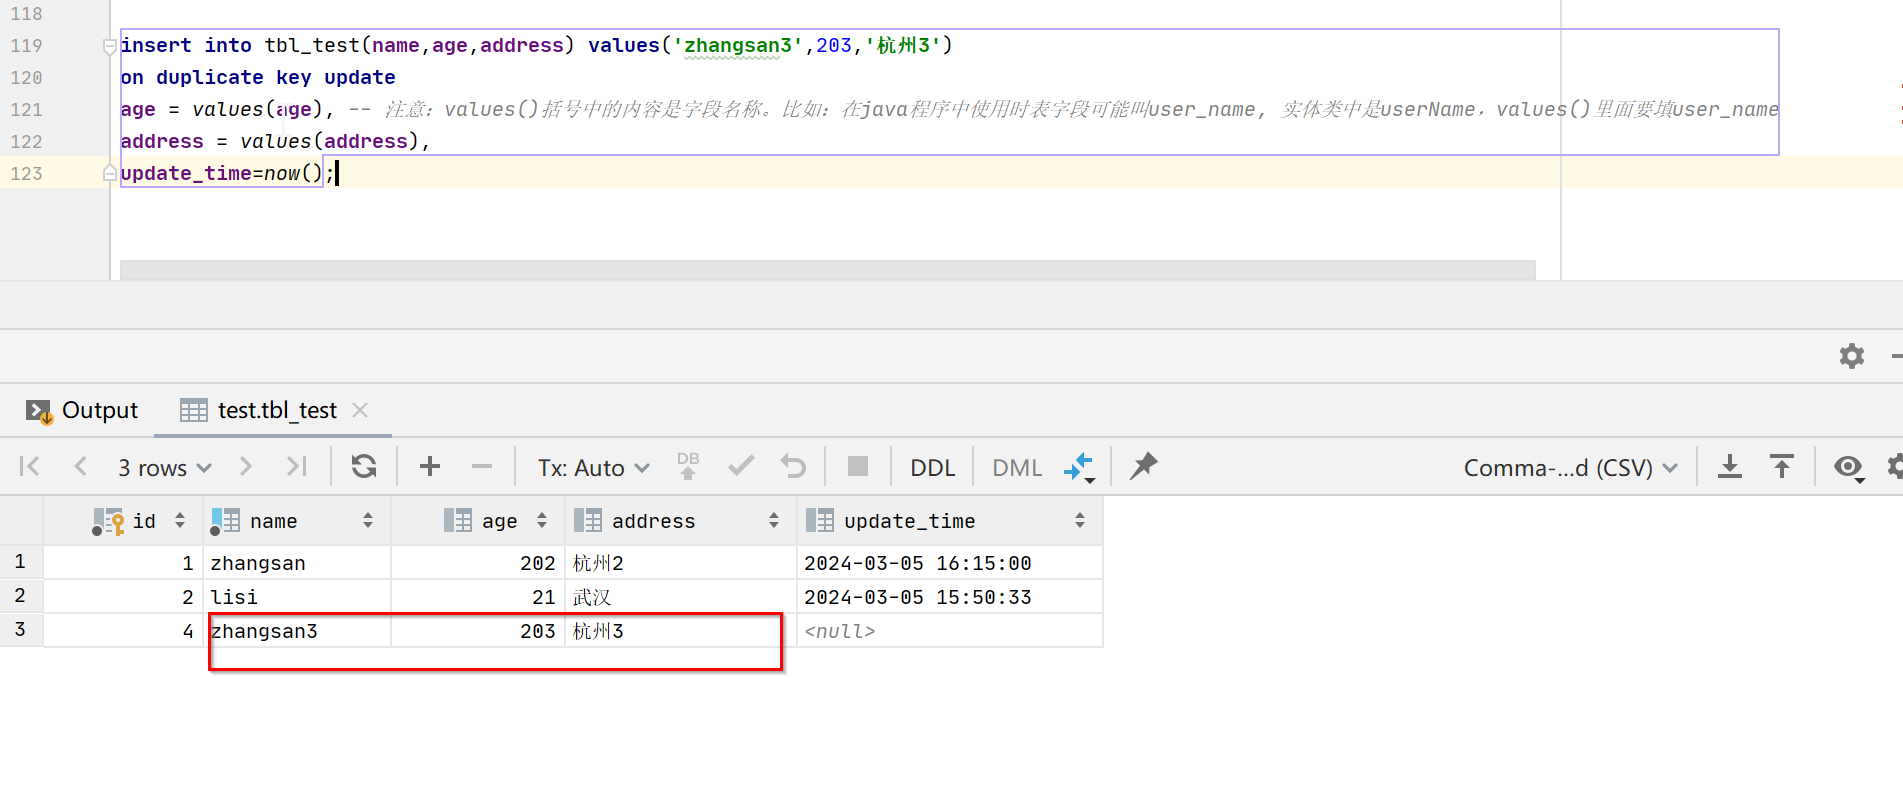Click the fold end marker at line 123
The height and width of the screenshot is (799, 1903).
click(109, 174)
